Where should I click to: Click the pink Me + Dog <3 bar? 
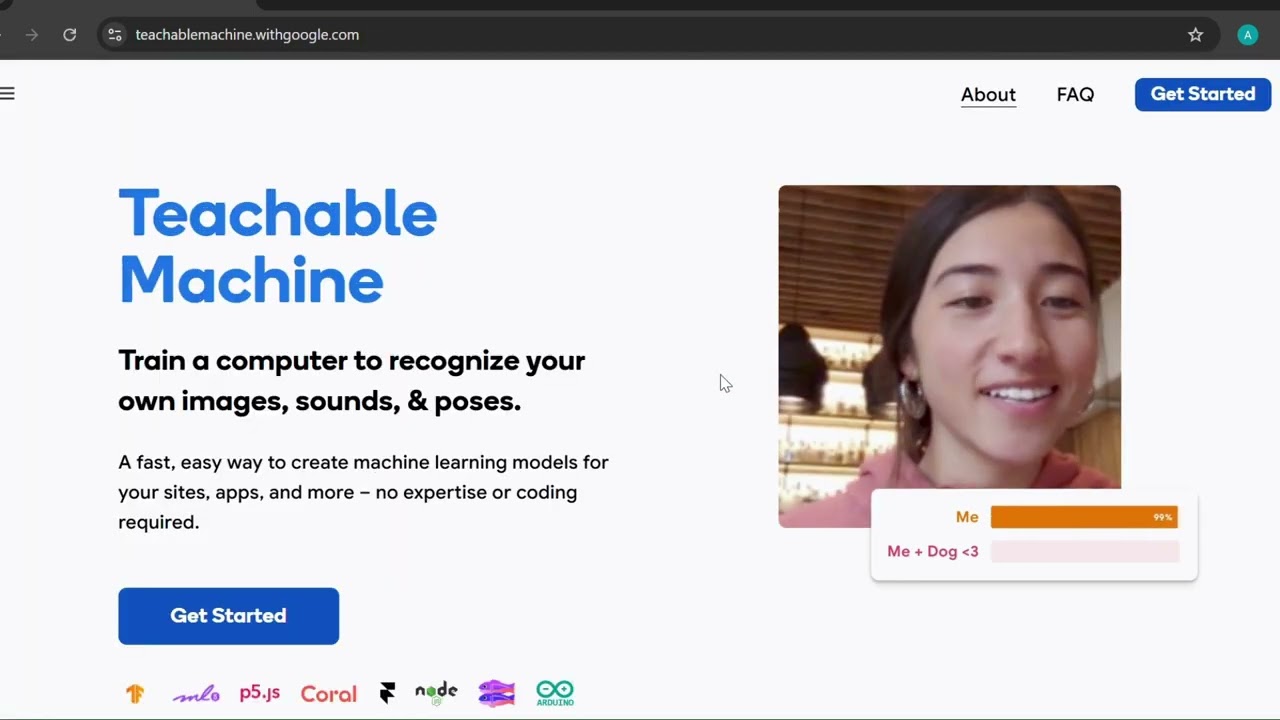pyautogui.click(x=1085, y=551)
